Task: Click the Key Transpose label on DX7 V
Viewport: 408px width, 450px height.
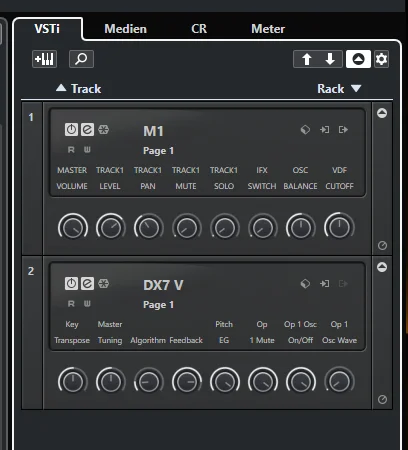Action: pos(72,332)
